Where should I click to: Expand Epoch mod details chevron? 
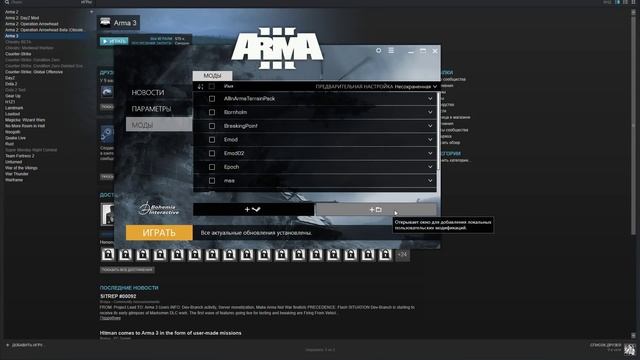pos(430,167)
